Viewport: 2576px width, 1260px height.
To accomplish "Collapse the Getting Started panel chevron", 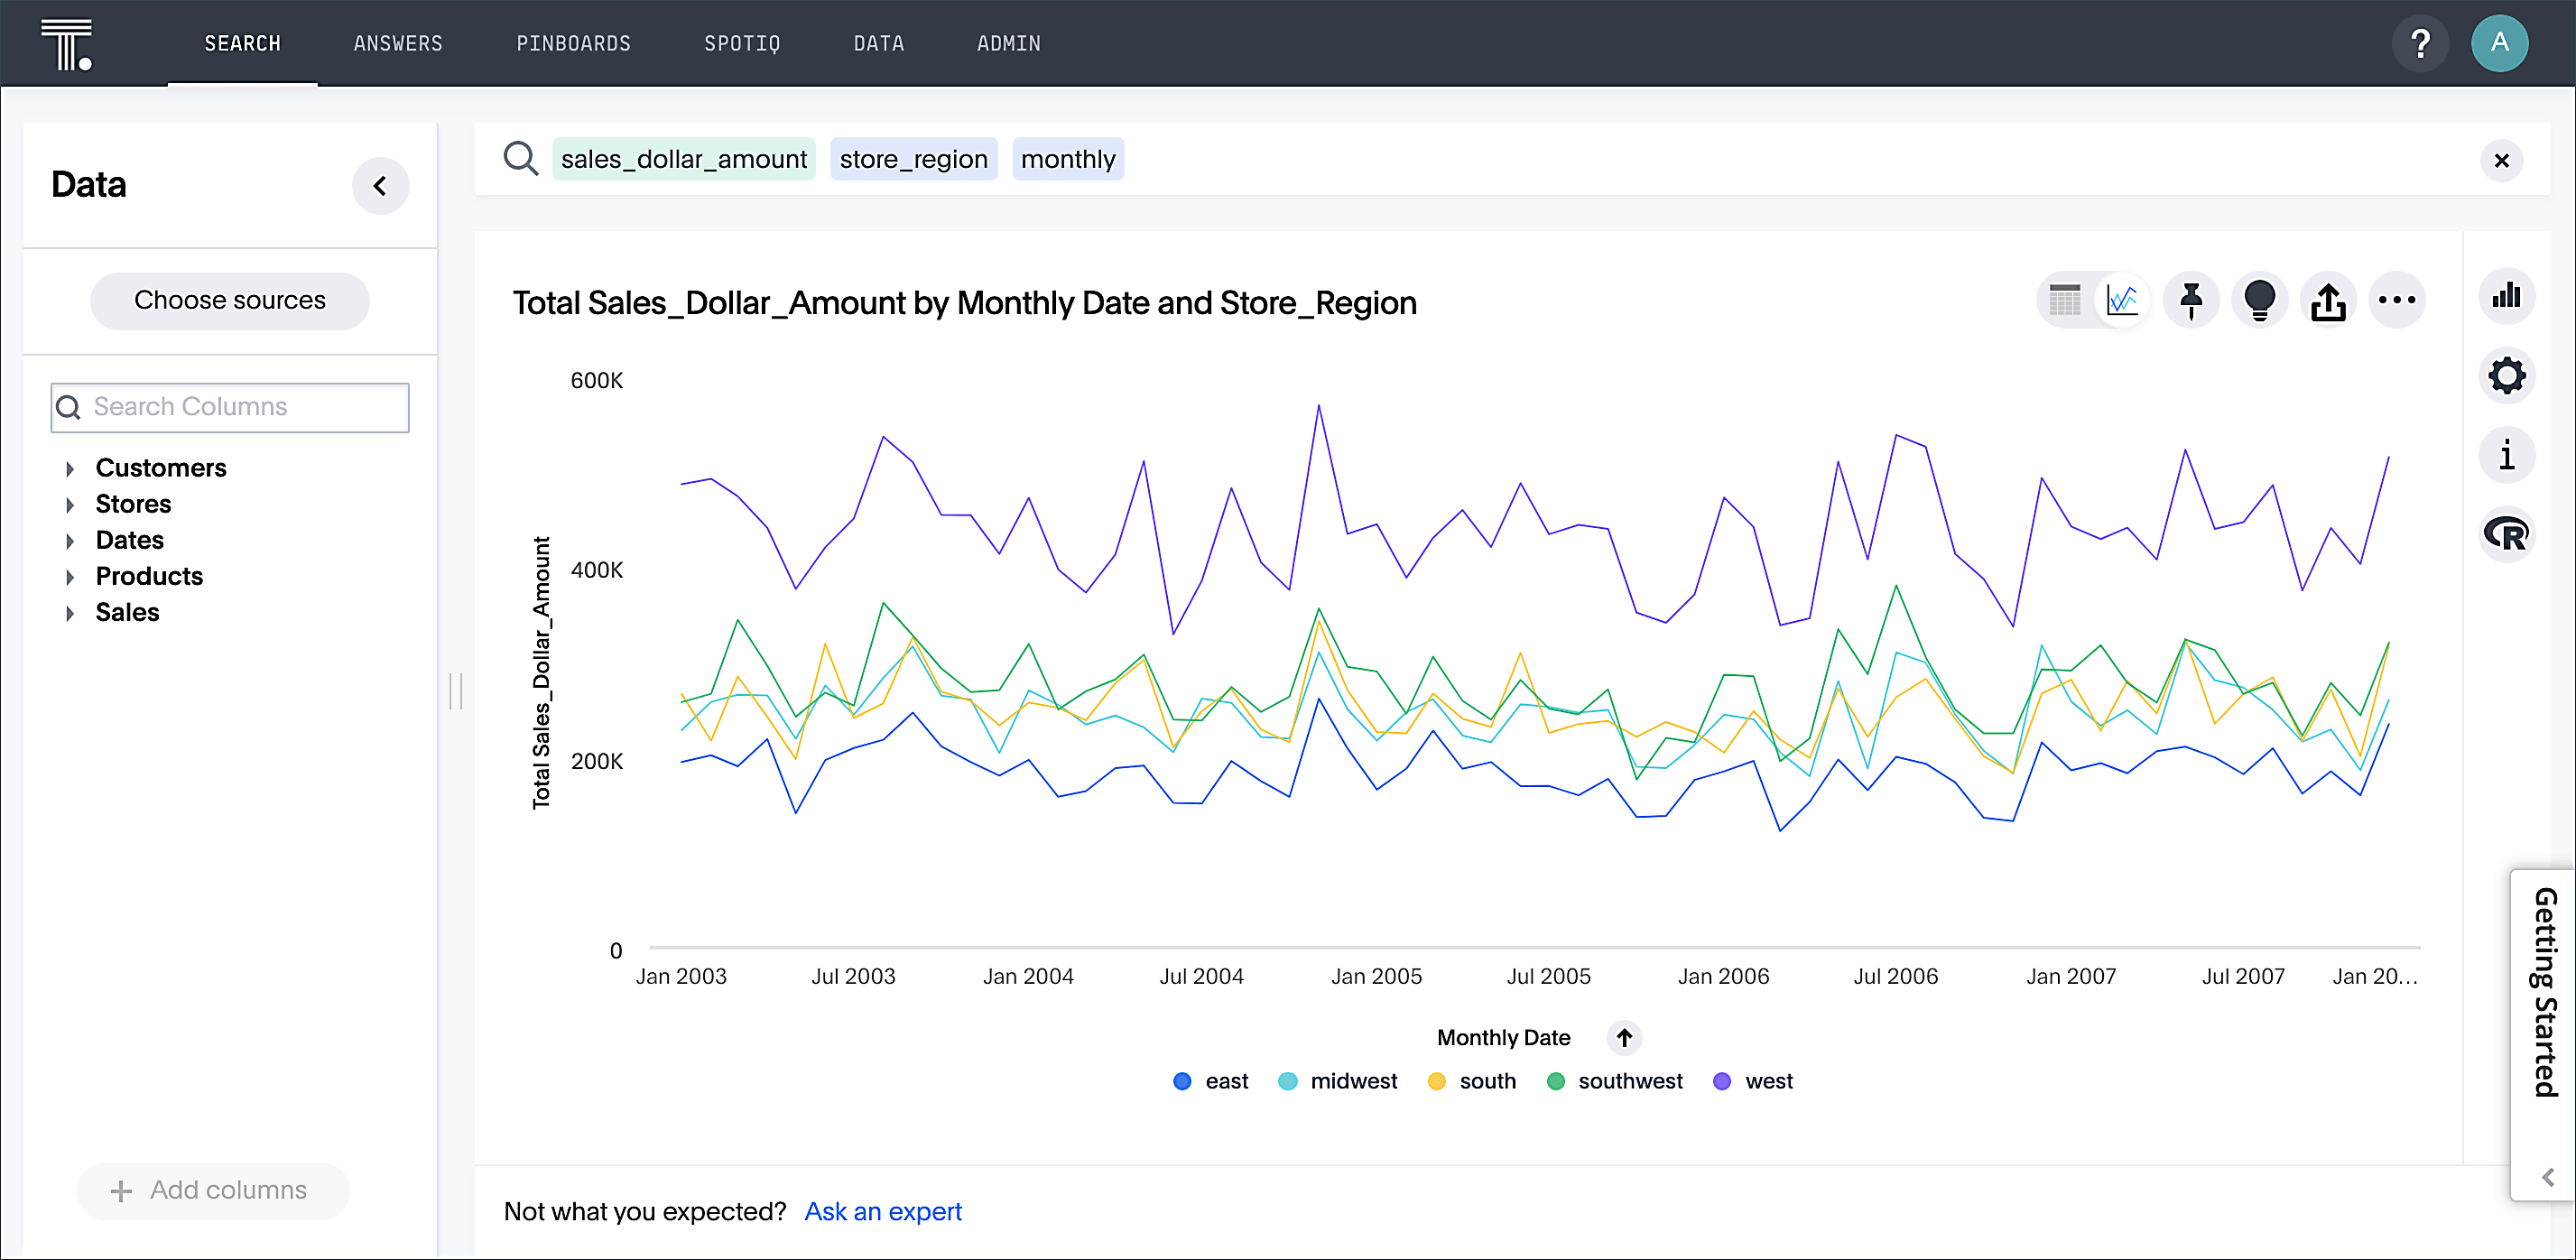I will [2547, 1177].
